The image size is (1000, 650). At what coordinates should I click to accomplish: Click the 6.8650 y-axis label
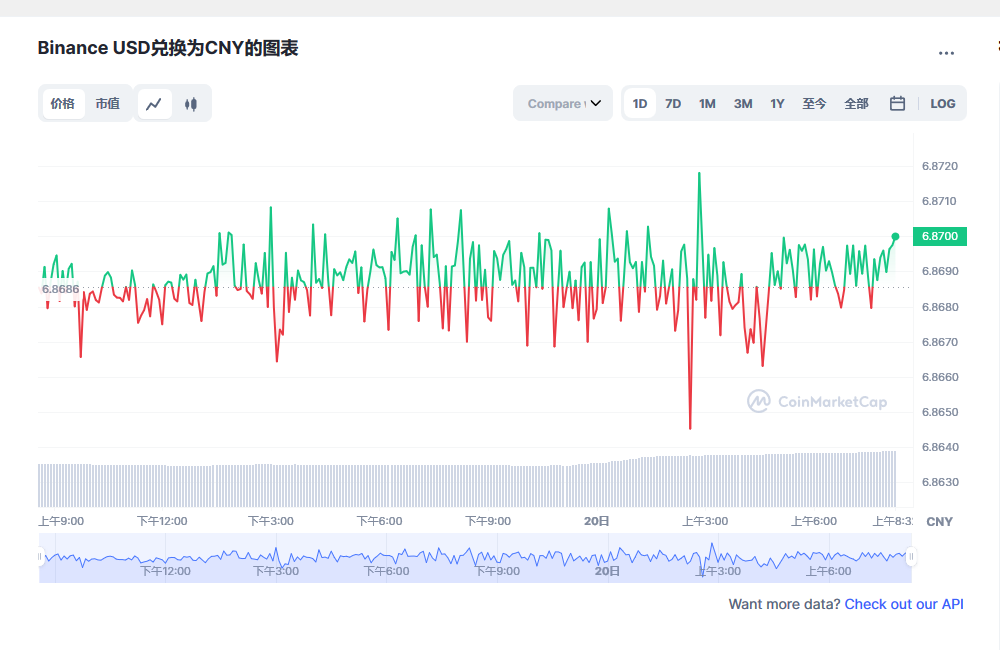point(940,411)
